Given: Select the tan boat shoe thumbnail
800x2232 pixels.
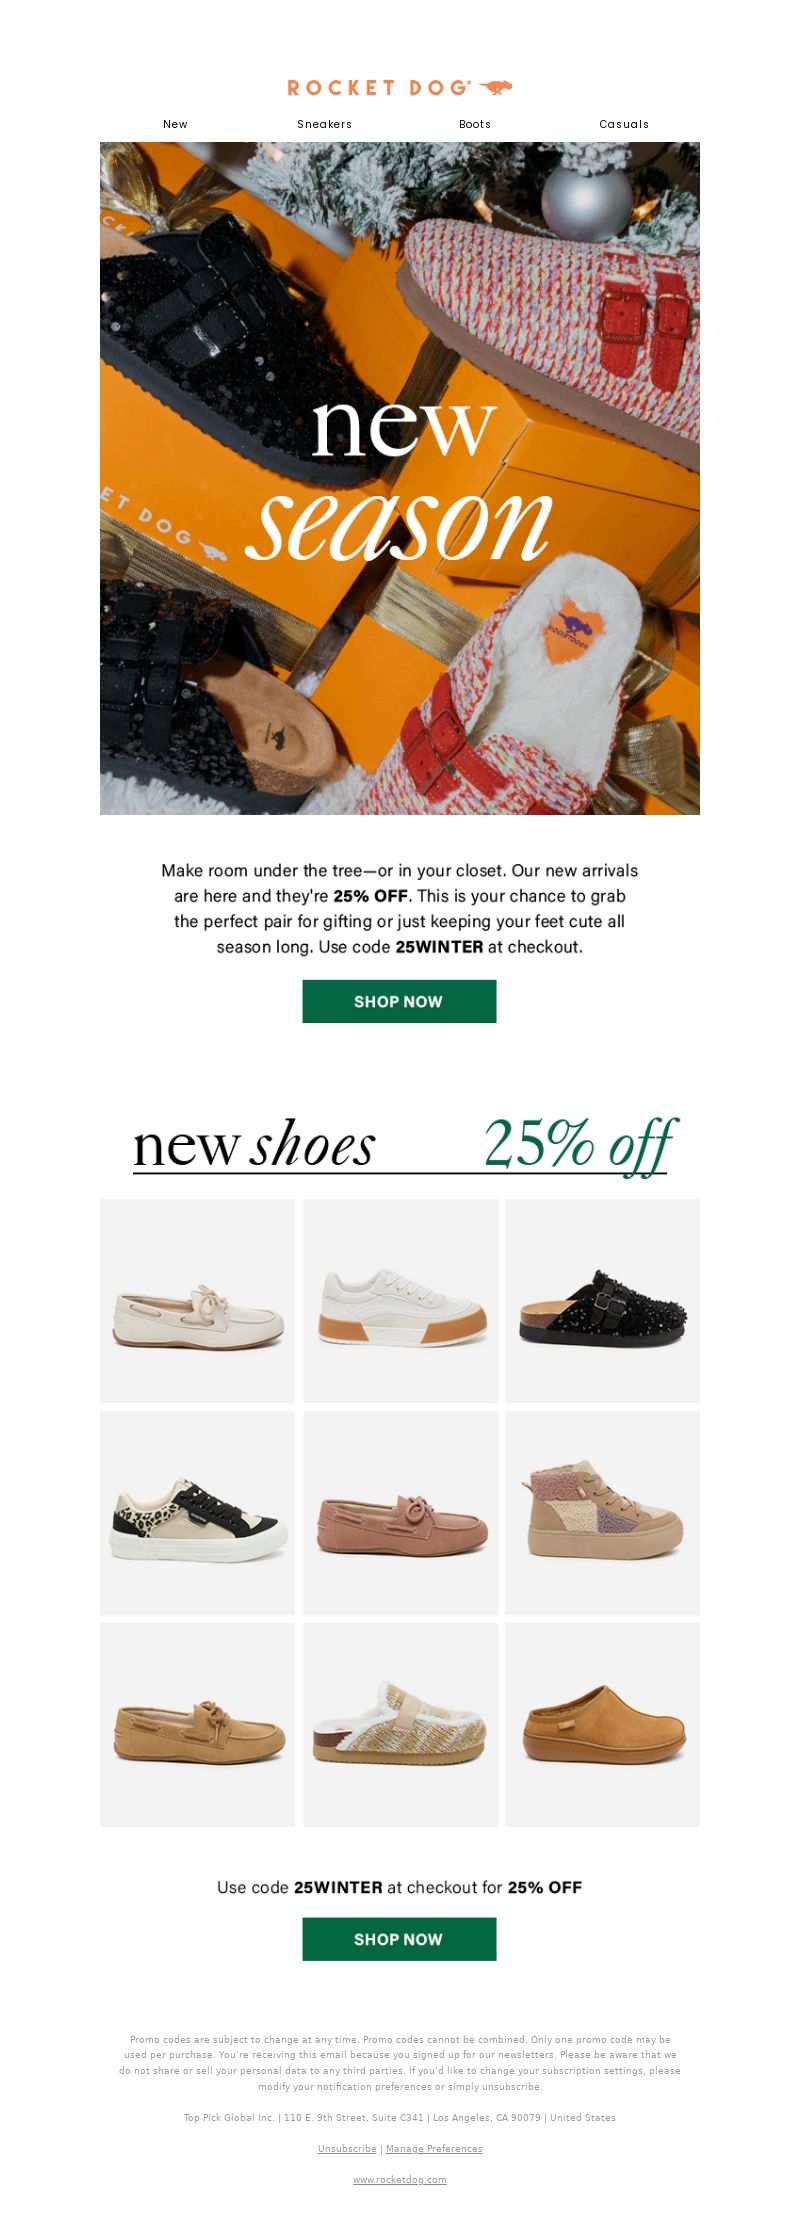Looking at the screenshot, I should [x=197, y=1725].
